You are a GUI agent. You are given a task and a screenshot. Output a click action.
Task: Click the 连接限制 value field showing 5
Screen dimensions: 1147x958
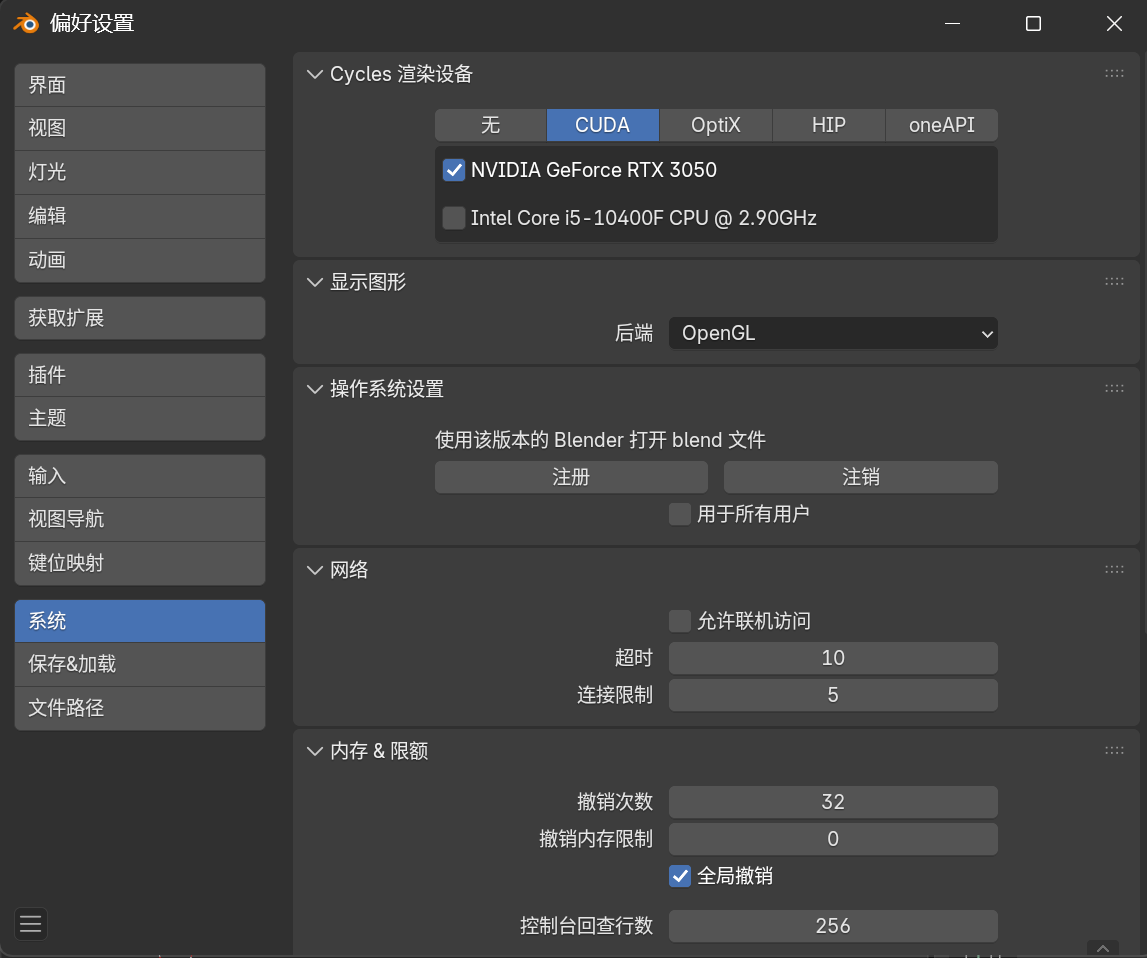tap(833, 695)
